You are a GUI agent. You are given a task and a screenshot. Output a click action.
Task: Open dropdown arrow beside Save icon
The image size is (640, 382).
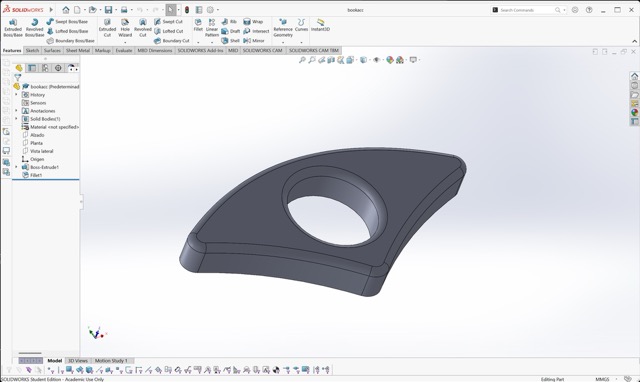[116, 10]
